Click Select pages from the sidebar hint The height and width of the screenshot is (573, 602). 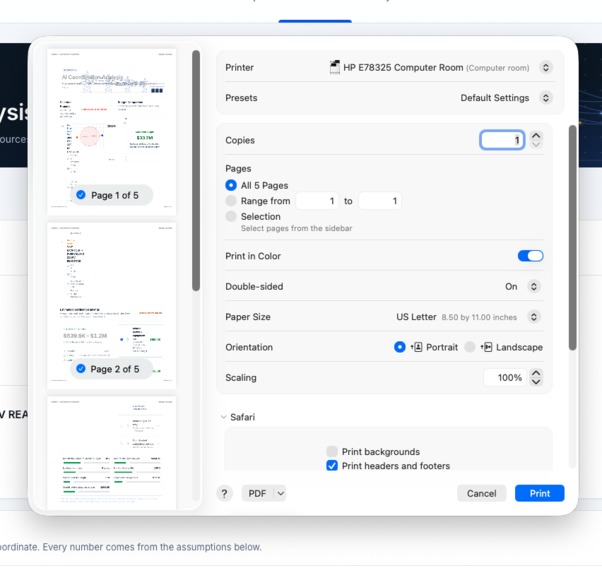tap(296, 228)
